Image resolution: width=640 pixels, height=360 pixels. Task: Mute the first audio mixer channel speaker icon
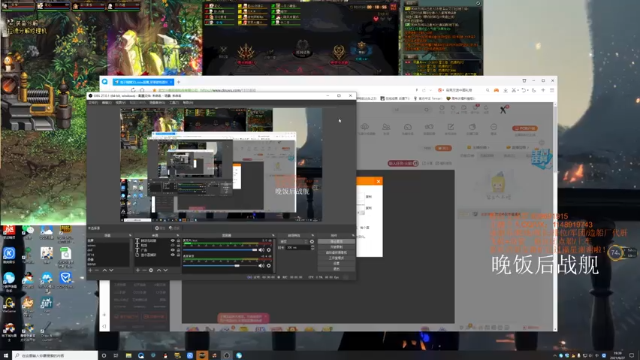[261, 250]
